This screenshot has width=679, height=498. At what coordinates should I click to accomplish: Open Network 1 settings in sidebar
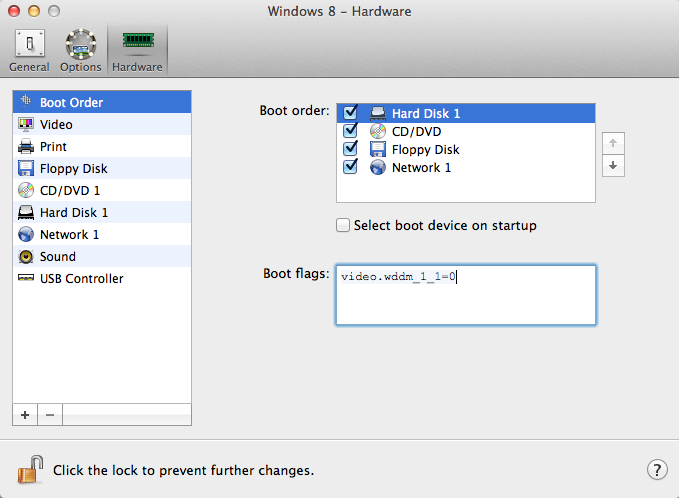(x=102, y=235)
